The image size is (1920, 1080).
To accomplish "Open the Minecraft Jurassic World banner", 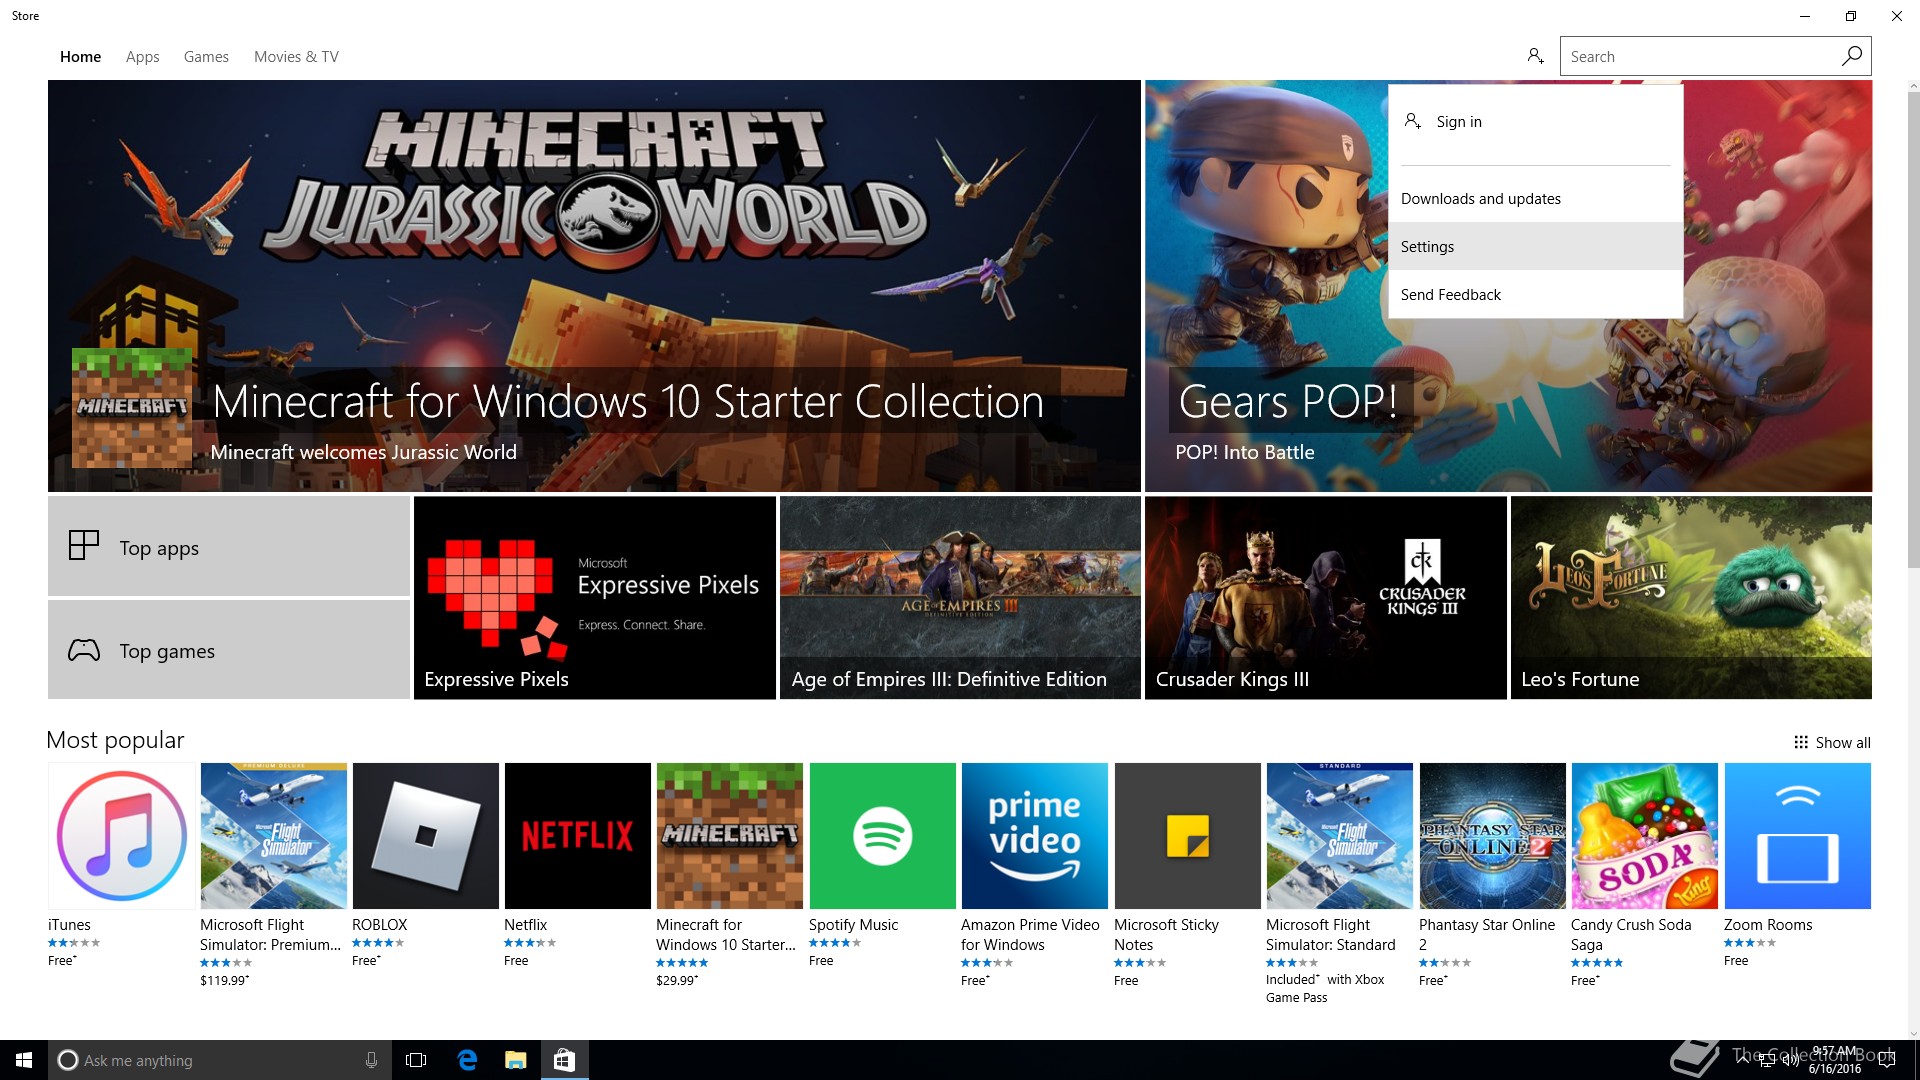I will click(x=594, y=286).
